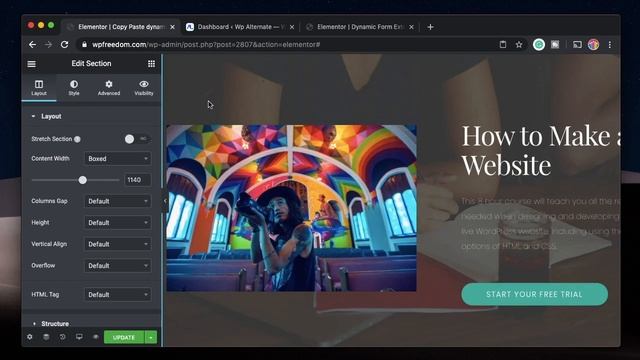Open the save options arrow beside Update
Screen dimensions: 640x360
[x=151, y=338]
